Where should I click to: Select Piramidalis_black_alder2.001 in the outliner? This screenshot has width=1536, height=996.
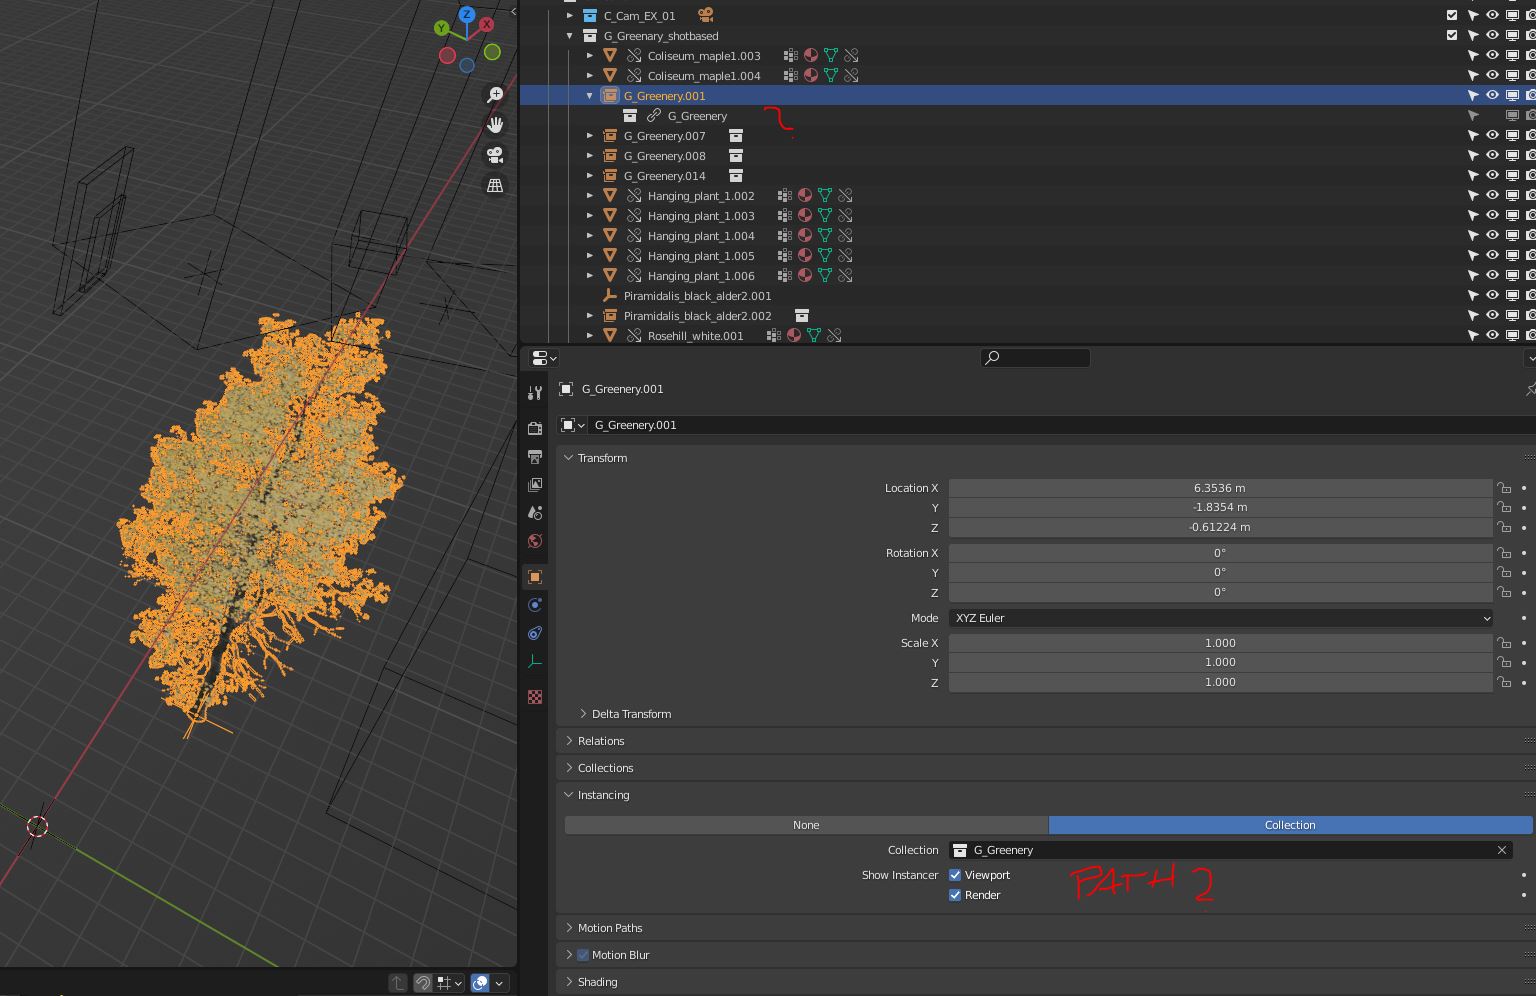[697, 296]
